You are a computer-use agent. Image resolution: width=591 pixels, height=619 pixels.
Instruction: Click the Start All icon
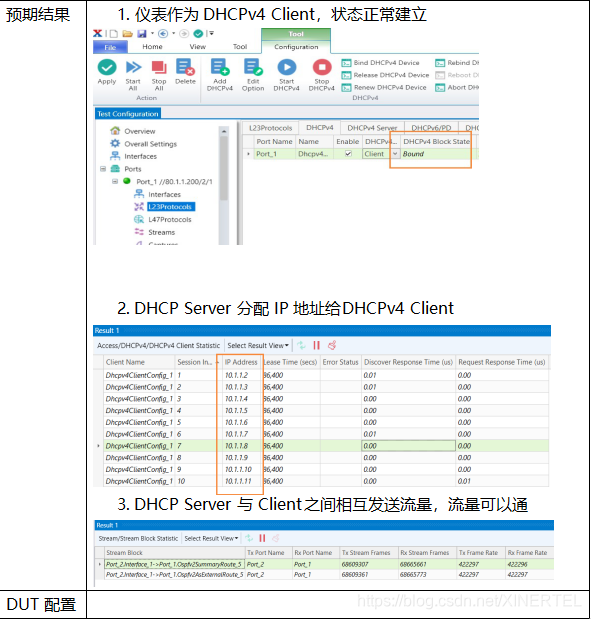pos(133,67)
